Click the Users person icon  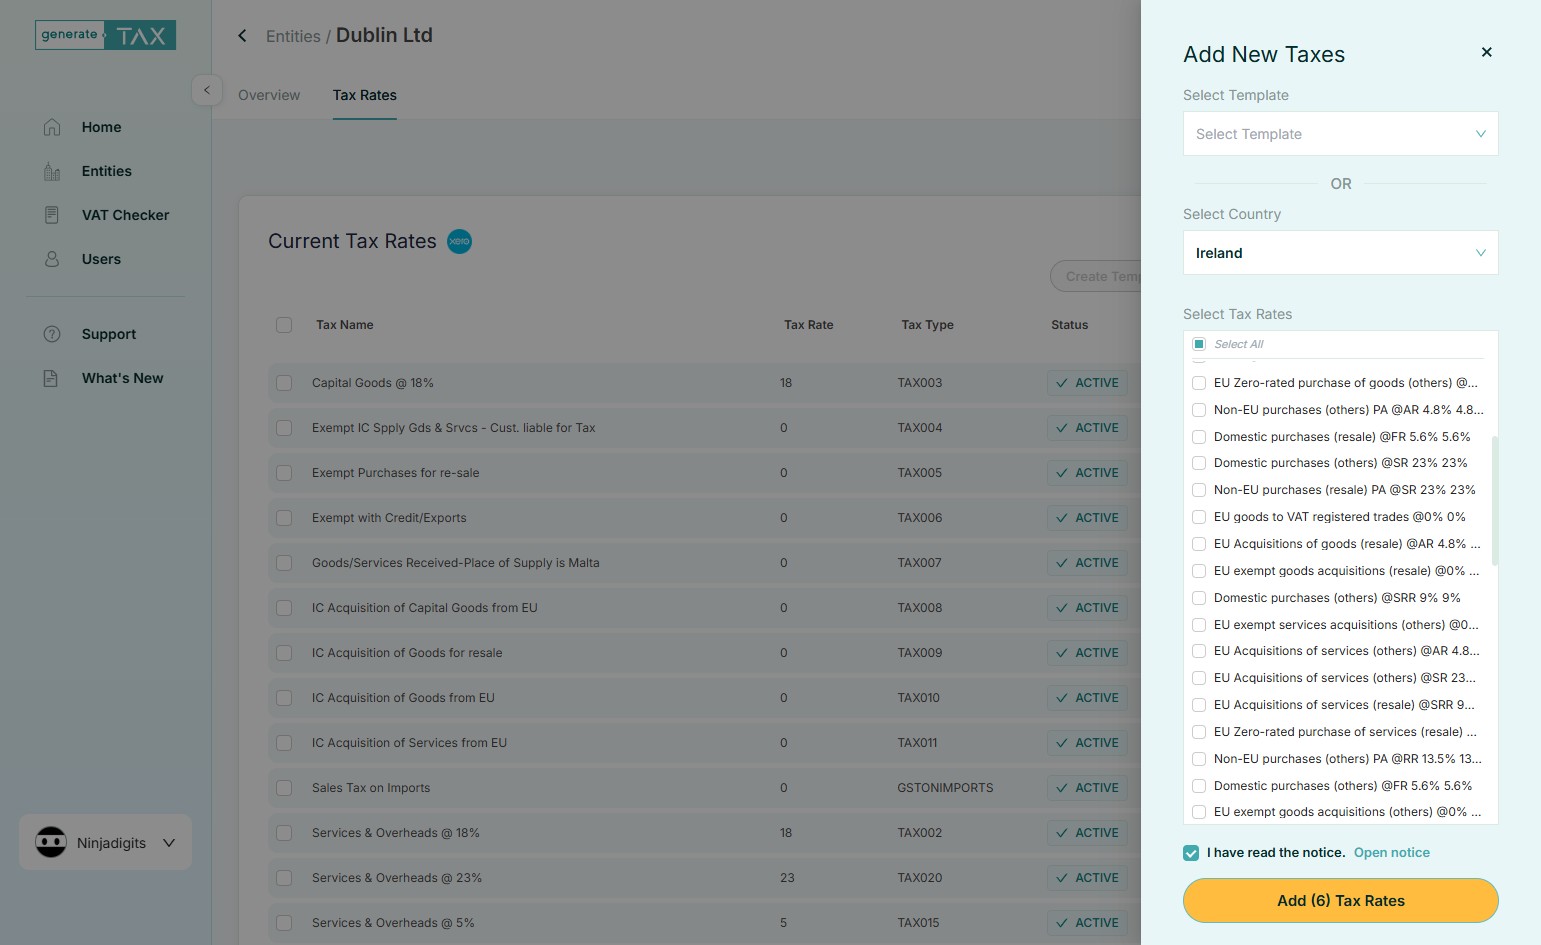[52, 259]
